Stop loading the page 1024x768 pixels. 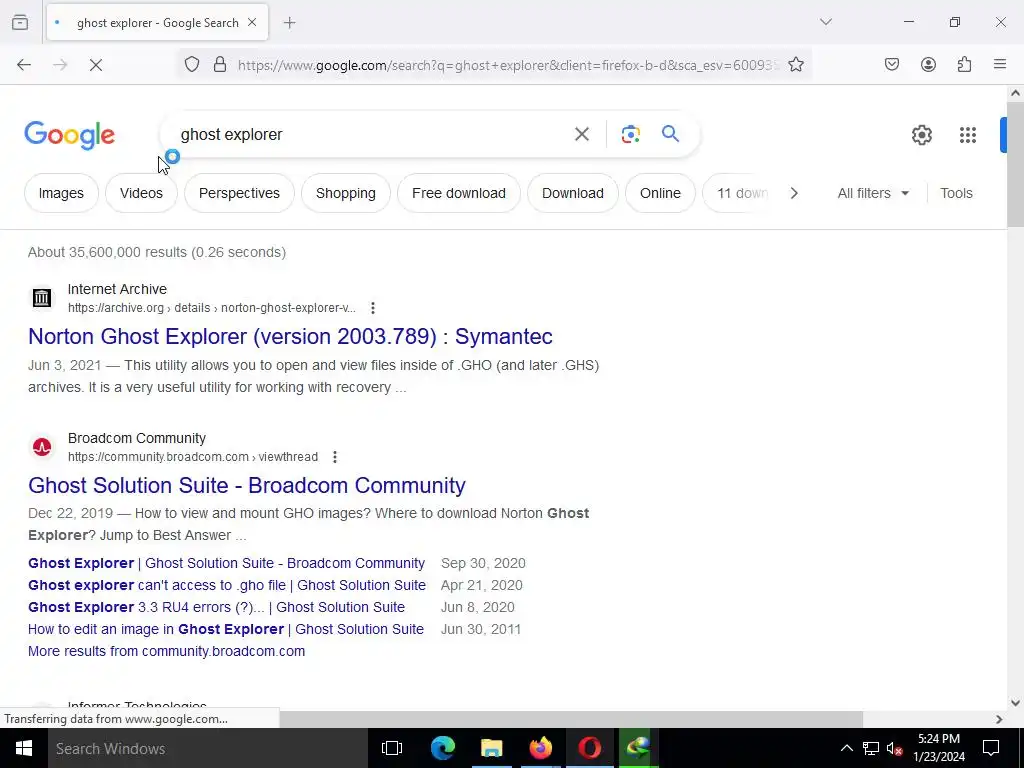95,65
